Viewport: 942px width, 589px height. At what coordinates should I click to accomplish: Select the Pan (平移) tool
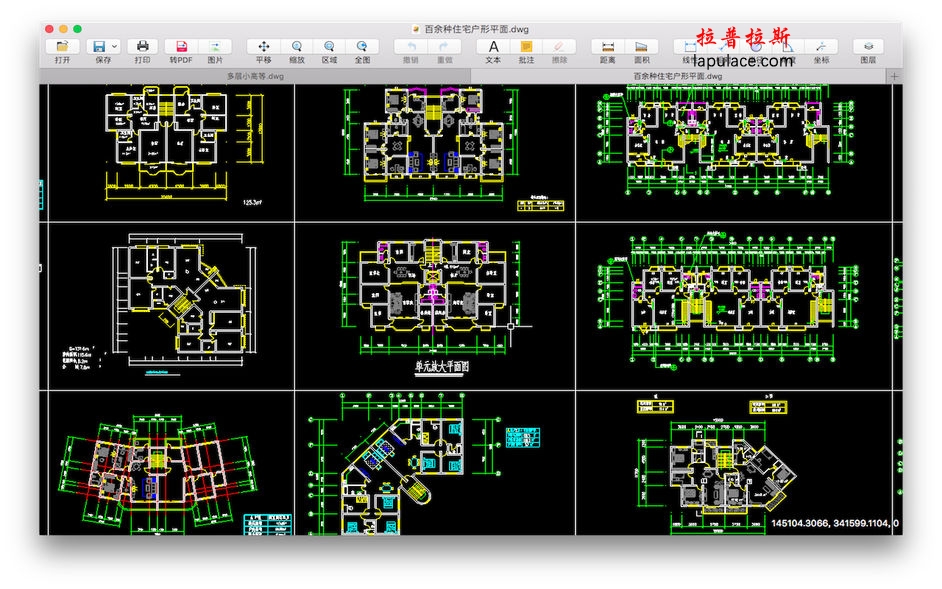[x=264, y=46]
